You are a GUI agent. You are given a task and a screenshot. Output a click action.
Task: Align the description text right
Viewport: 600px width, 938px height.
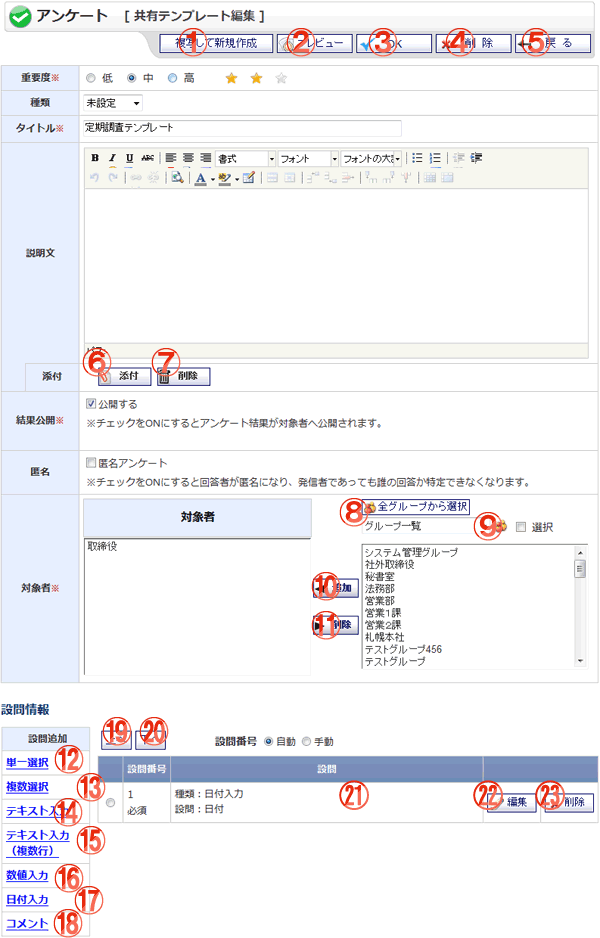(x=206, y=158)
